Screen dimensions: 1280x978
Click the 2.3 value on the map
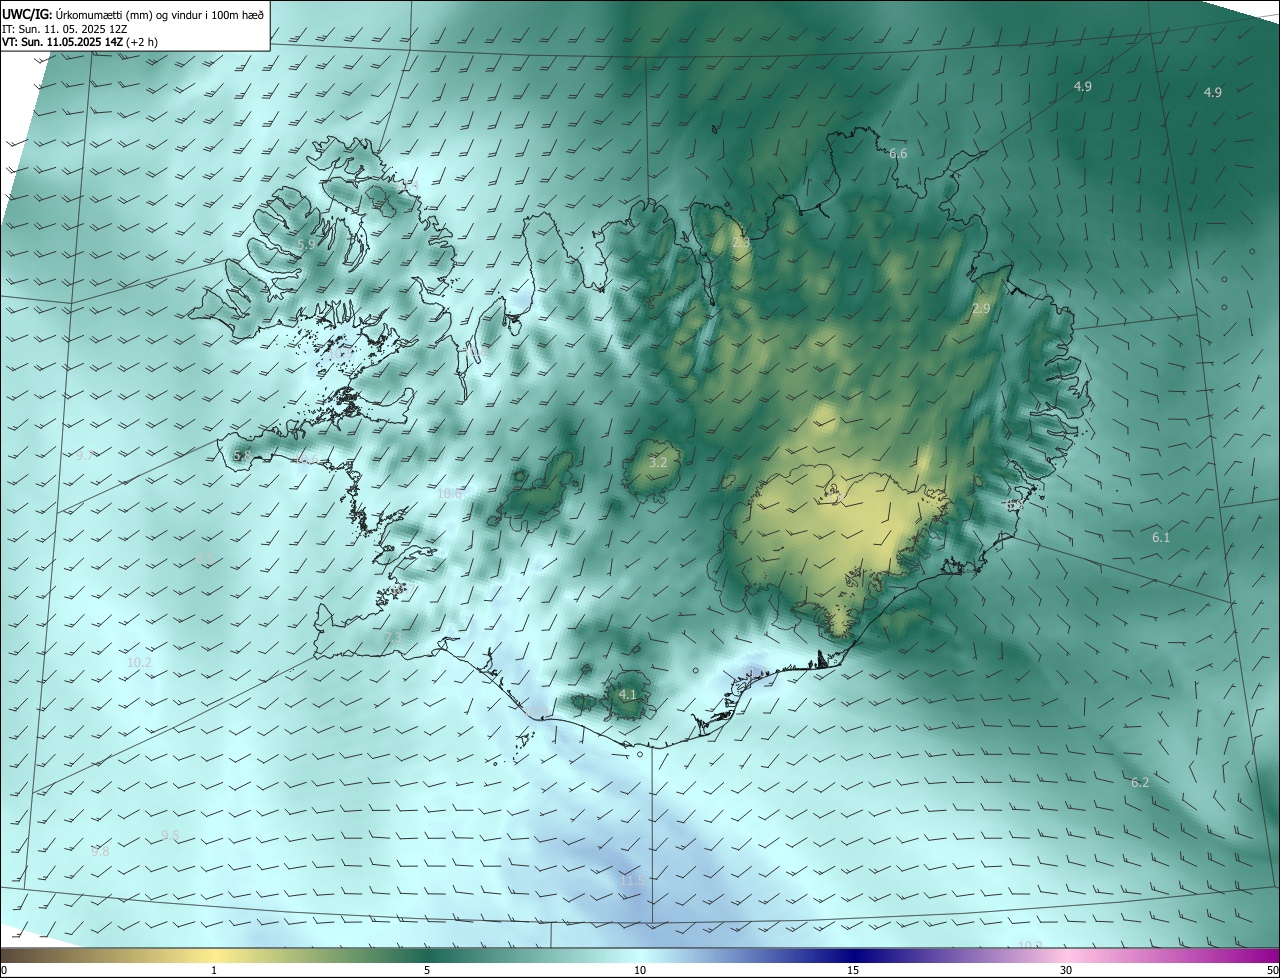(x=740, y=243)
